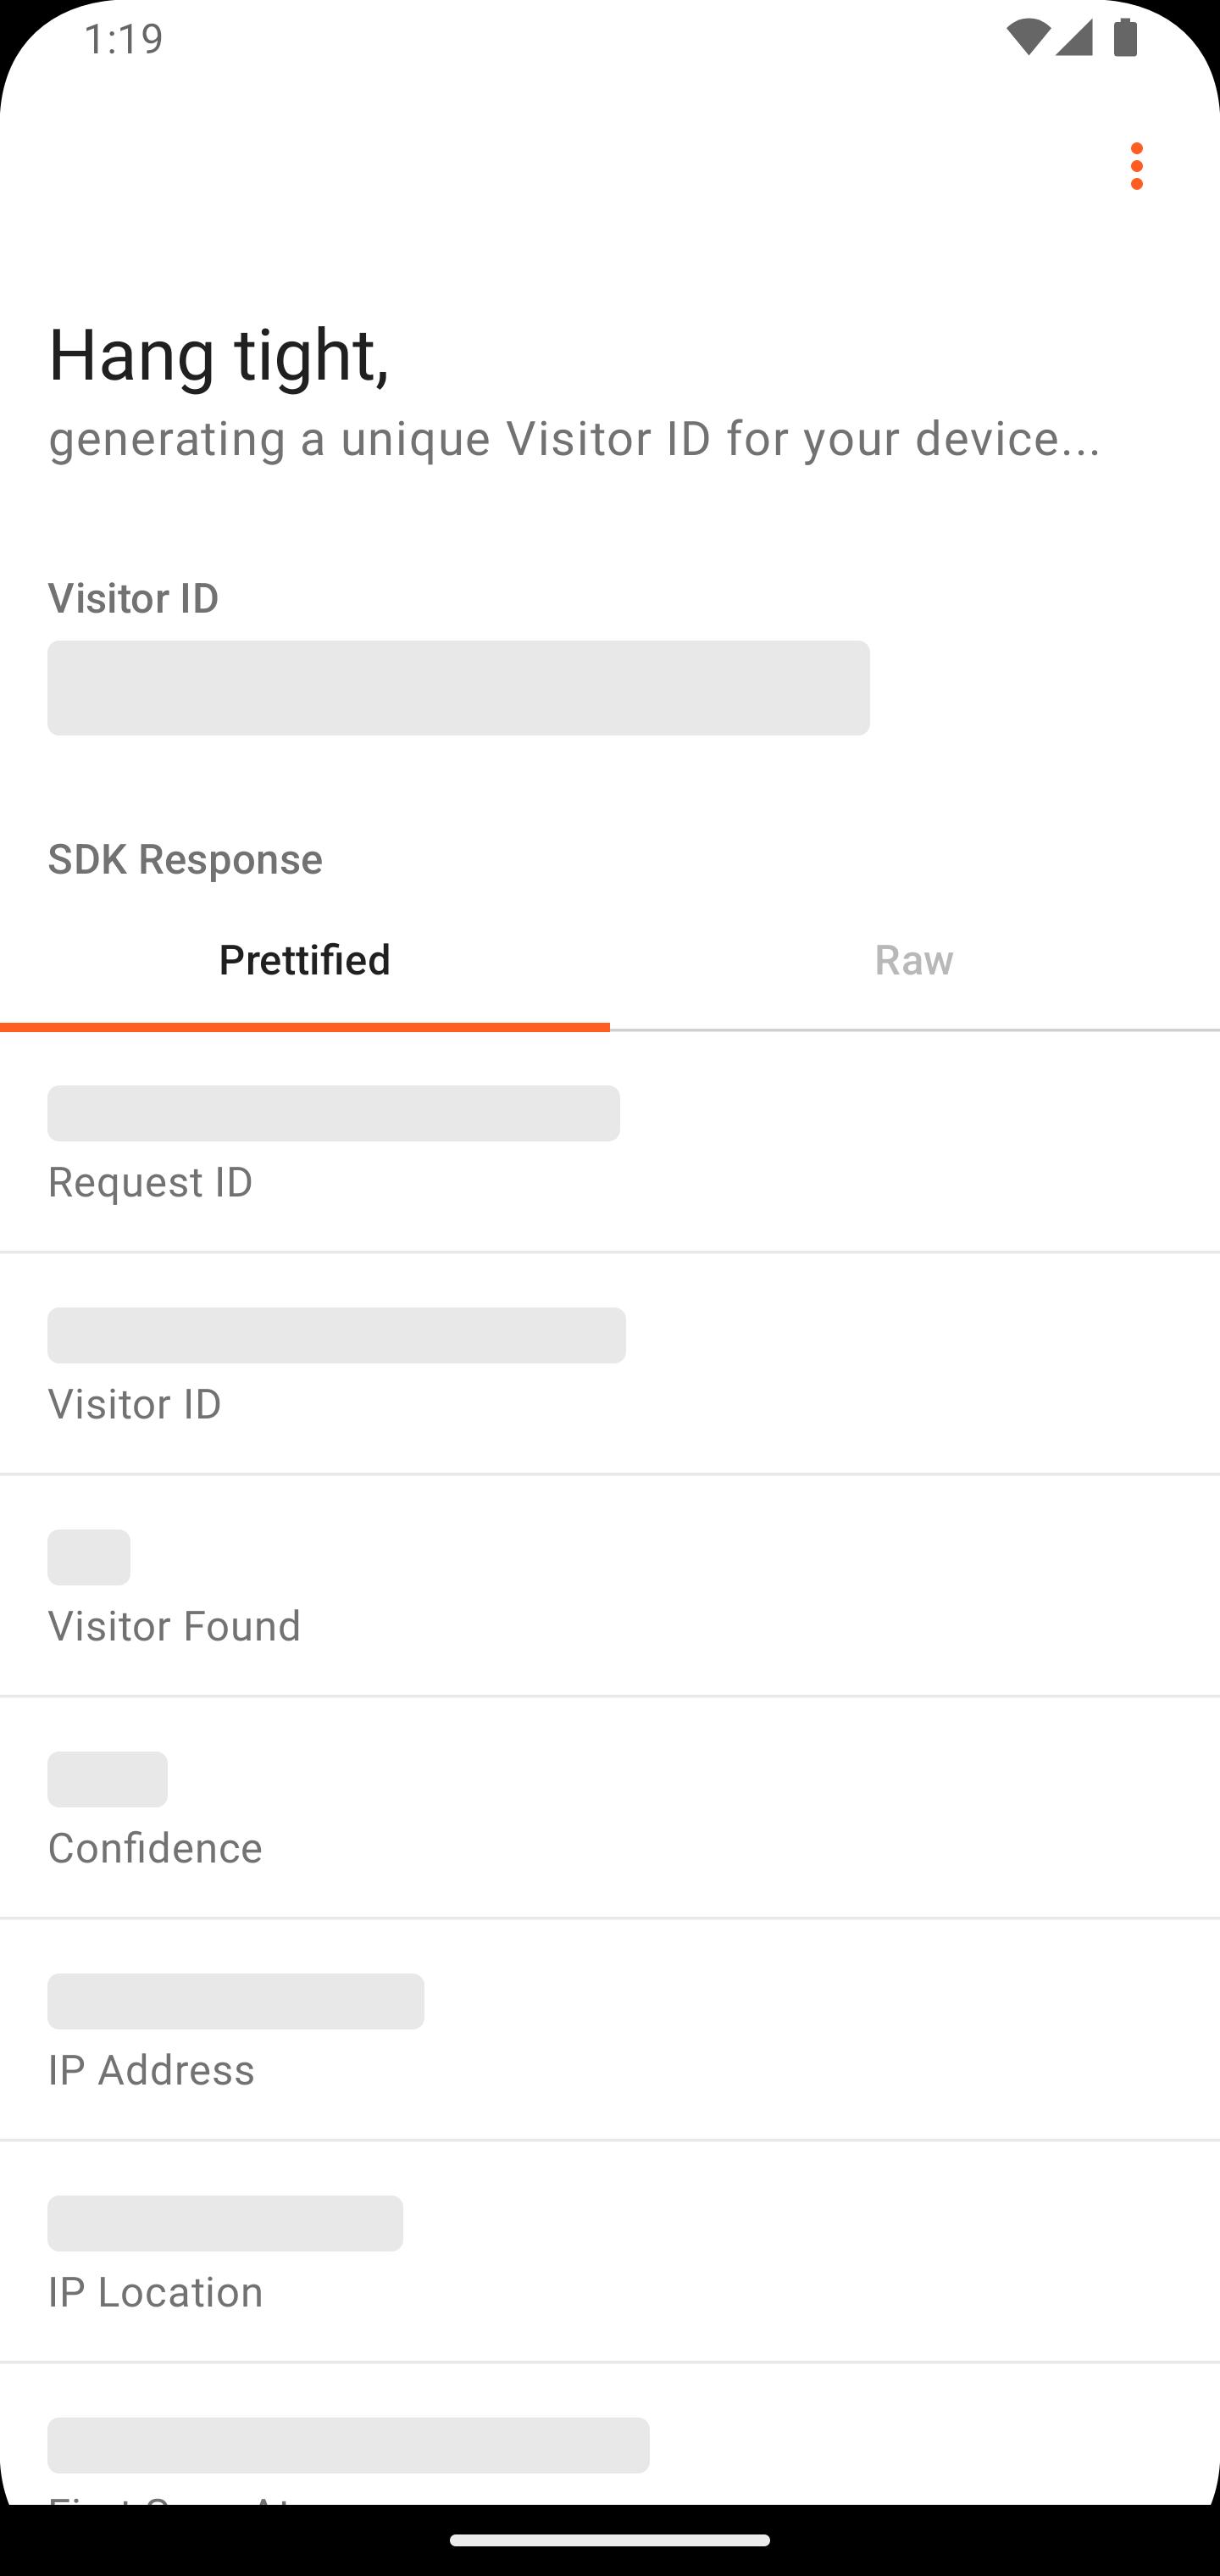Select the Prettified tab
The image size is (1220, 2576).
click(305, 960)
